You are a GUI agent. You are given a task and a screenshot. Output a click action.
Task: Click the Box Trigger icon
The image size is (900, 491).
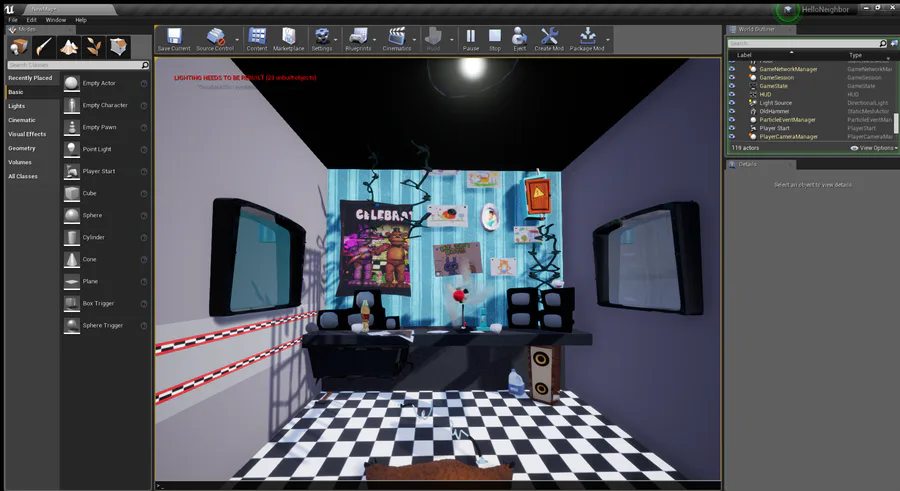pyautogui.click(x=72, y=303)
